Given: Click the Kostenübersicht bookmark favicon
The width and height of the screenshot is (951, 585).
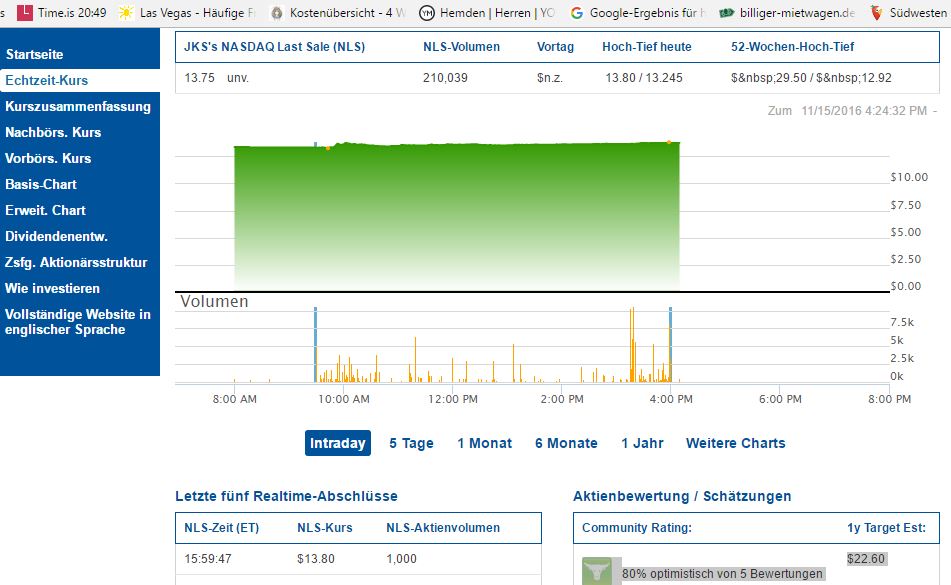Looking at the screenshot, I should pyautogui.click(x=277, y=13).
